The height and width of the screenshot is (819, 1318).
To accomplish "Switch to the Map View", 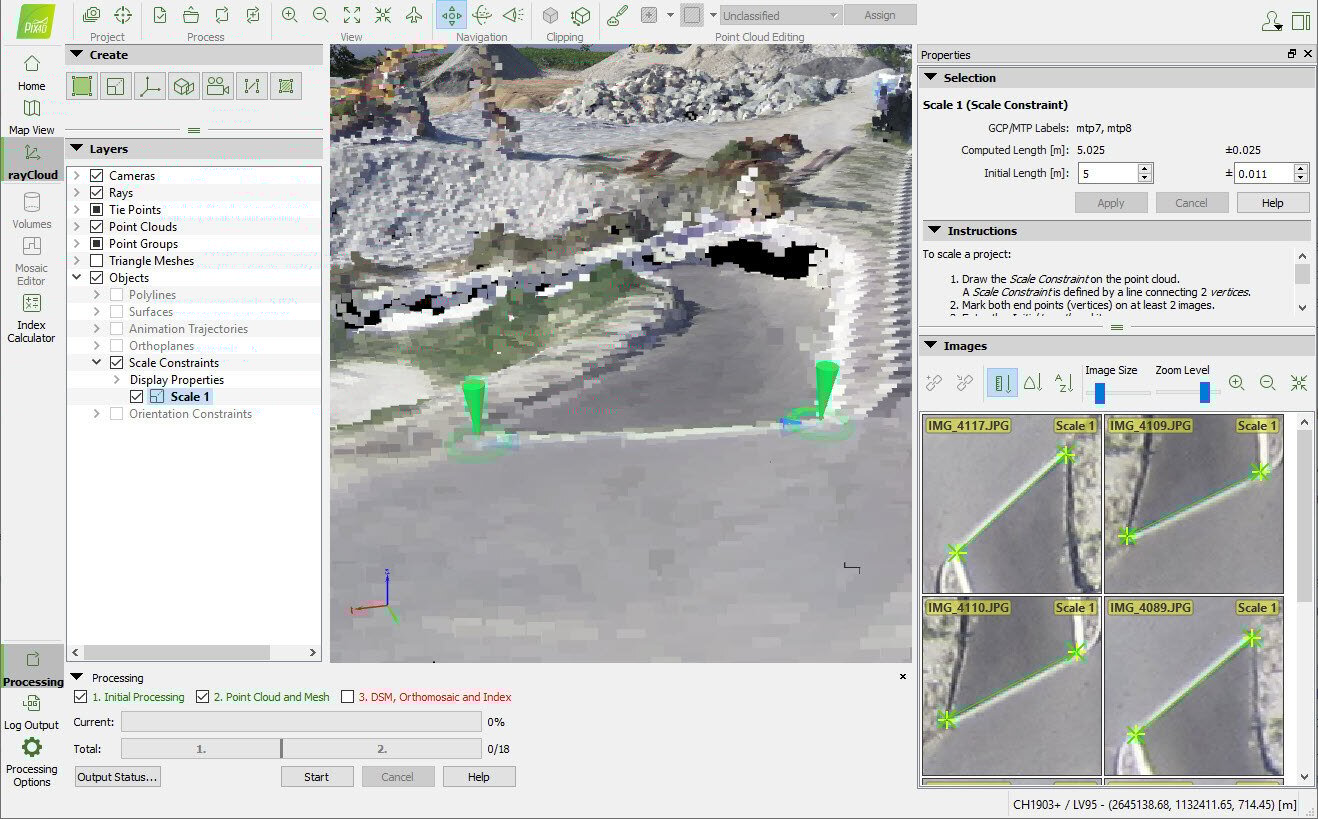I will coord(31,116).
